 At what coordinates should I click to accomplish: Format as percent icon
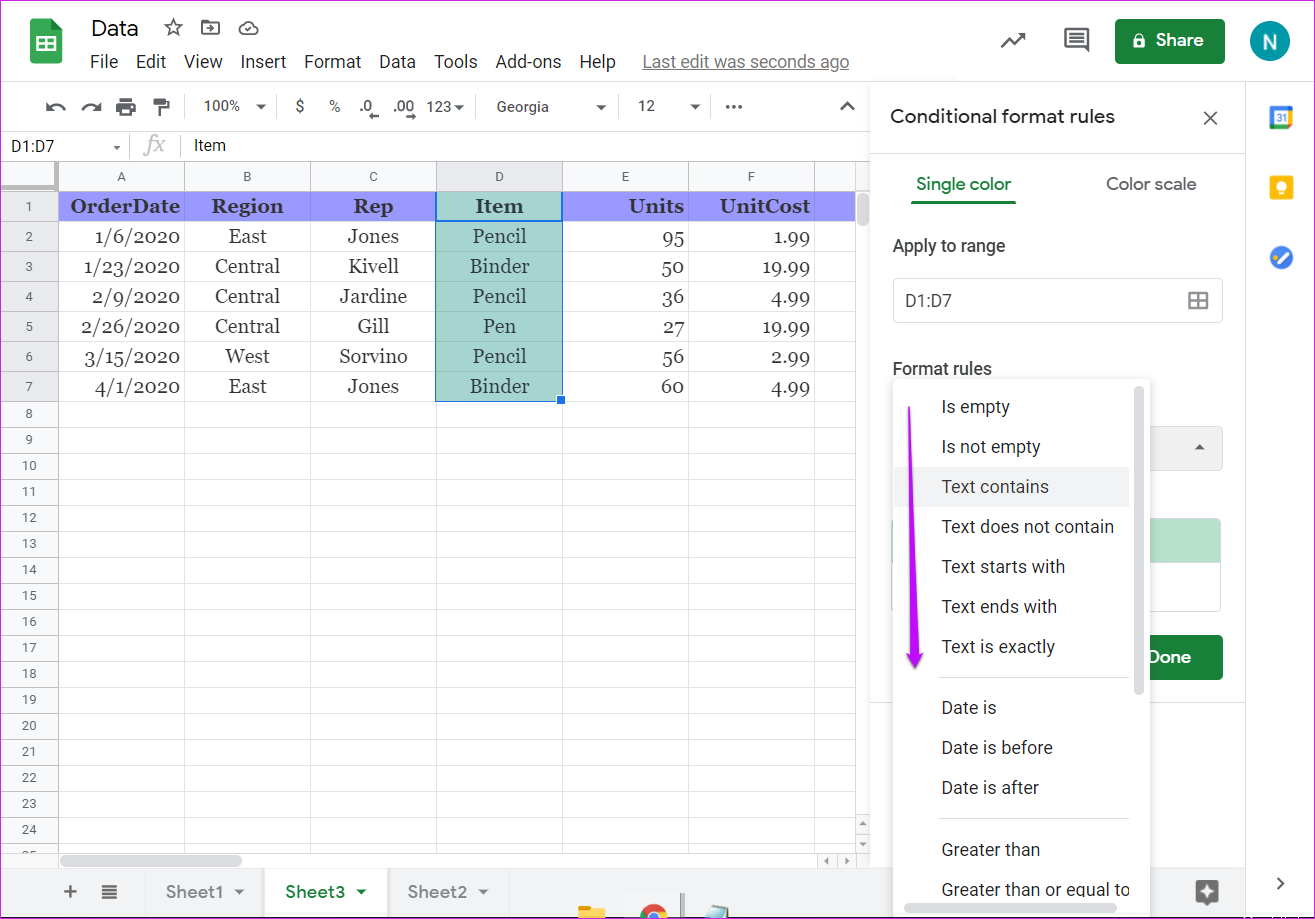(334, 107)
